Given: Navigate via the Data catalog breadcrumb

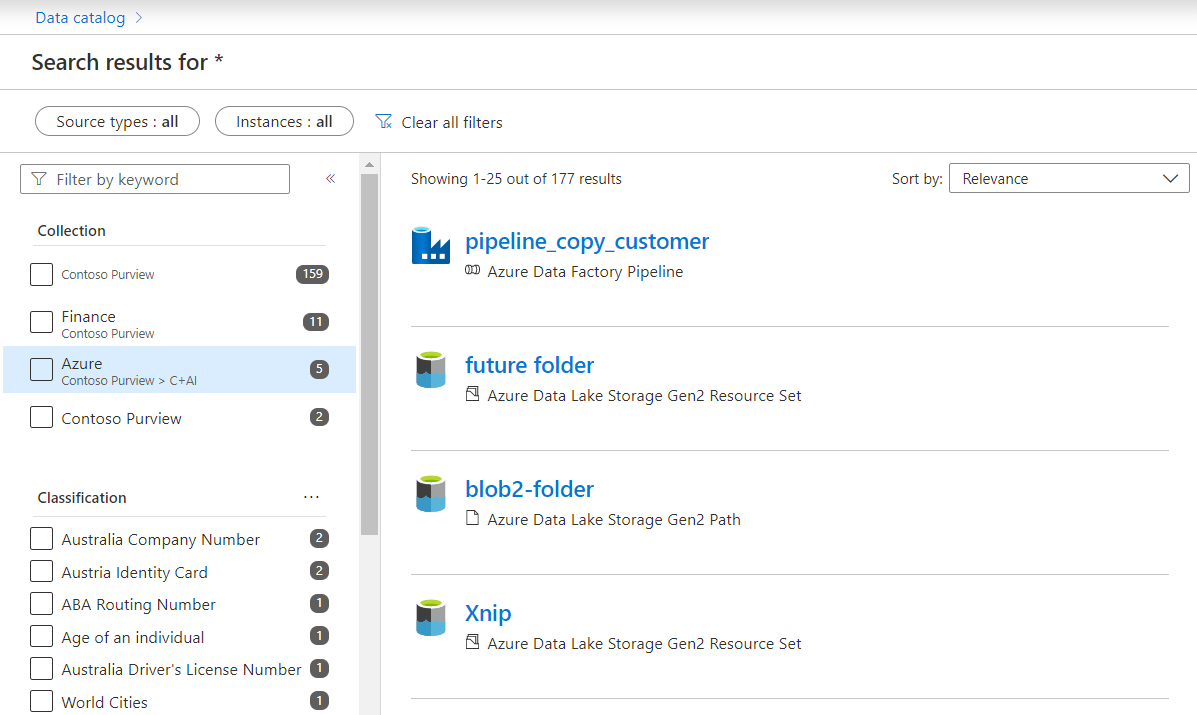Looking at the screenshot, I should 79,17.
